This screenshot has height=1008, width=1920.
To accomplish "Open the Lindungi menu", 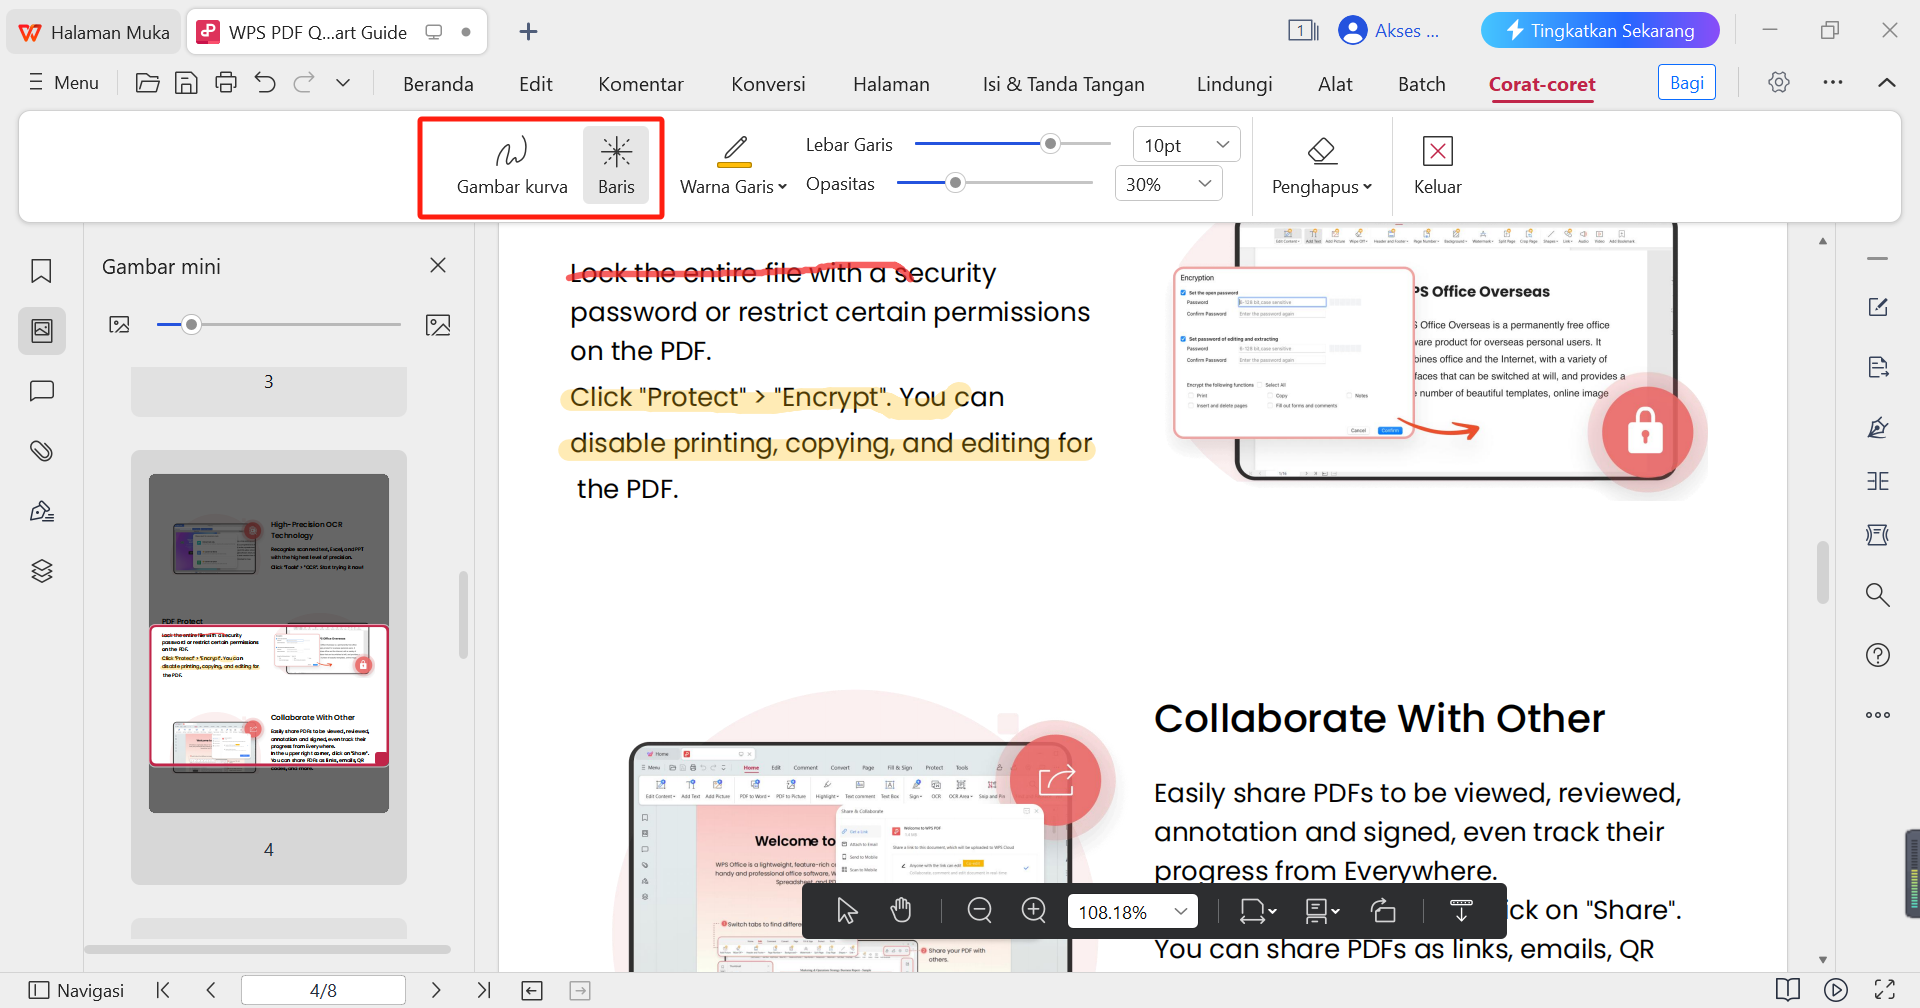I will tap(1234, 84).
